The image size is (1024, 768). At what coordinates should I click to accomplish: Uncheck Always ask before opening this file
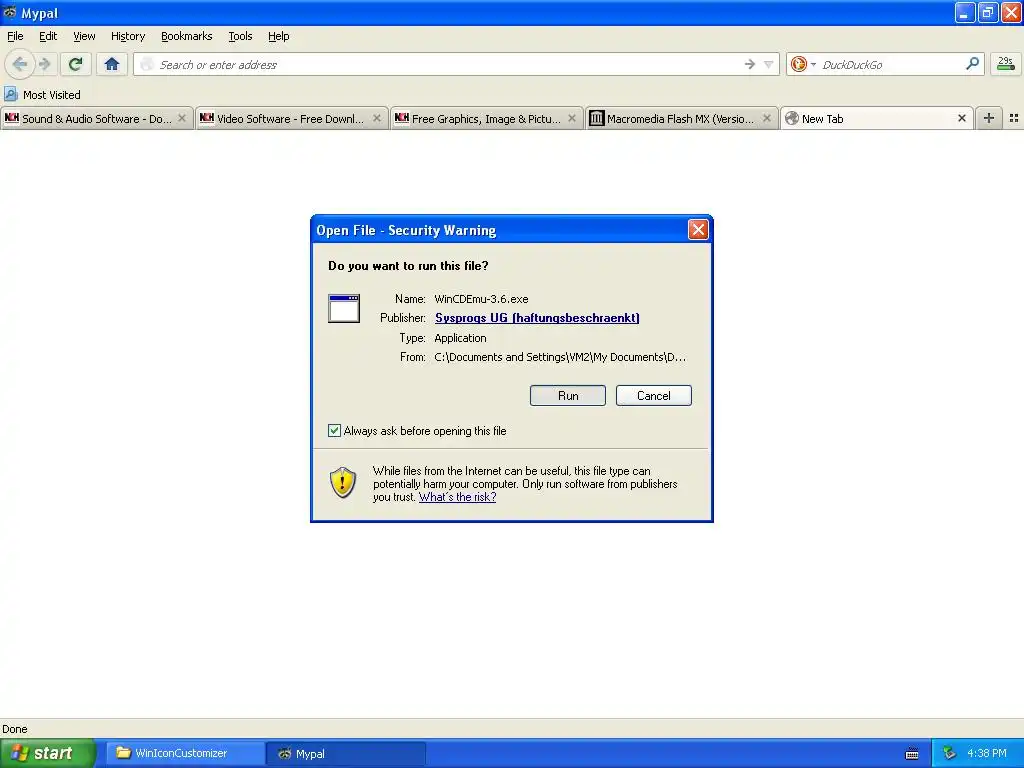pyautogui.click(x=334, y=430)
